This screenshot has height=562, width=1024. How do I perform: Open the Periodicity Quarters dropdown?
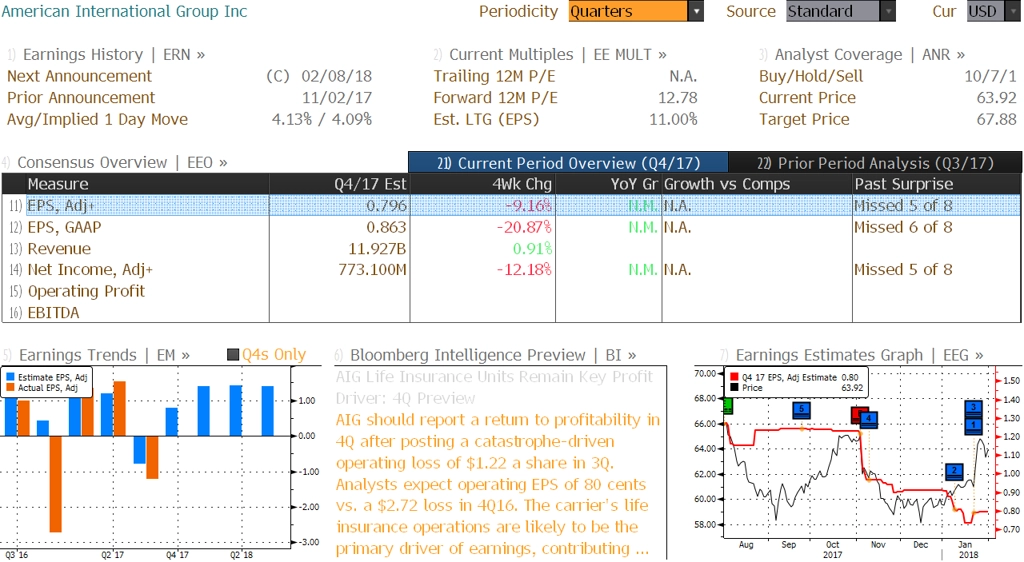pyautogui.click(x=635, y=11)
